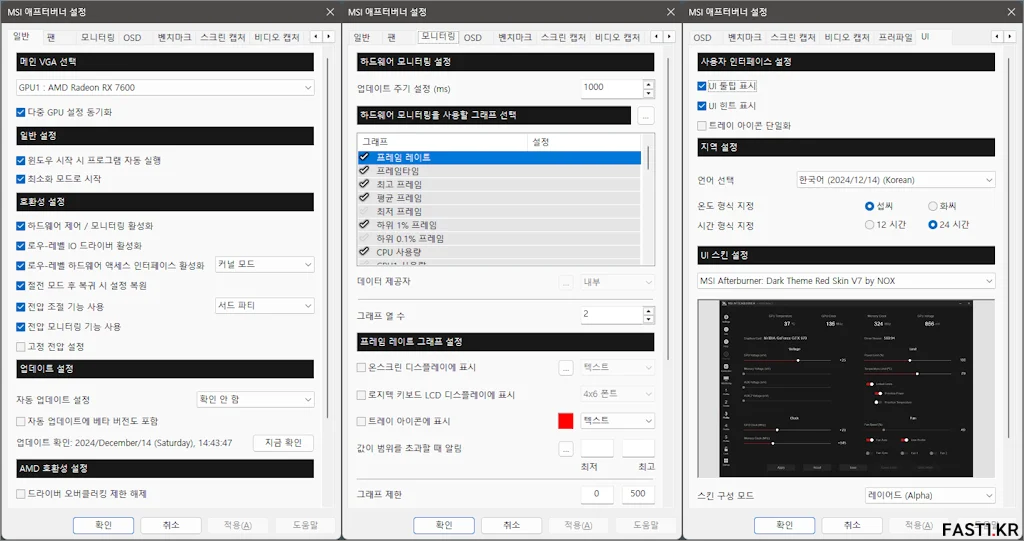The image size is (1024, 541).
Task: Toggle the checkmark on the 하위 1% 프레임 row
Action: [364, 224]
